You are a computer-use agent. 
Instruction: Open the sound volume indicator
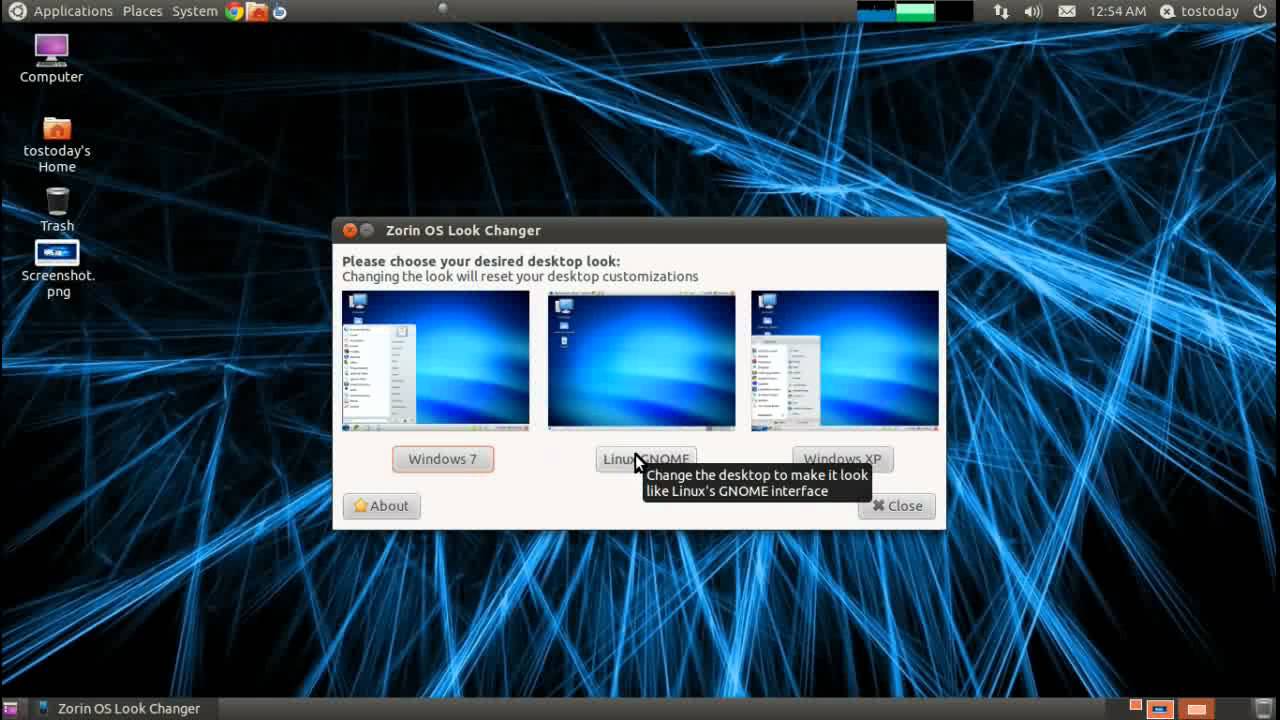tap(1033, 11)
